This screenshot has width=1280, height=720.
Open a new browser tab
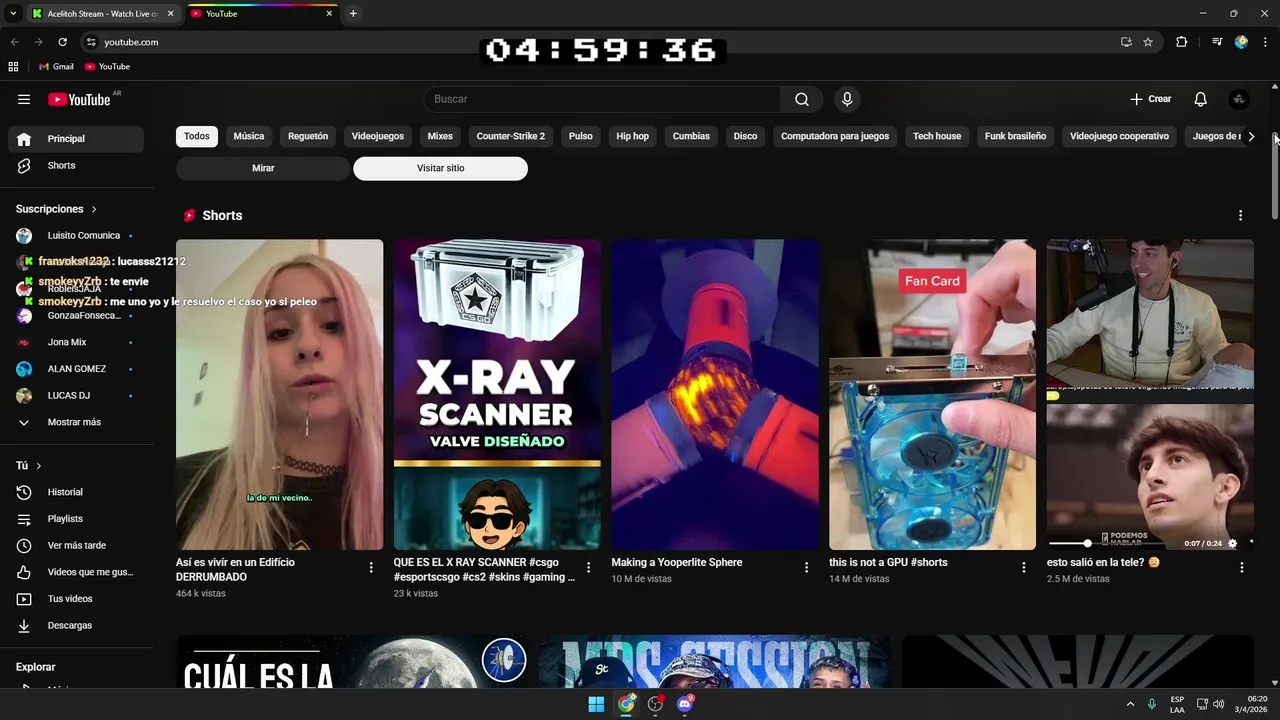coord(353,13)
